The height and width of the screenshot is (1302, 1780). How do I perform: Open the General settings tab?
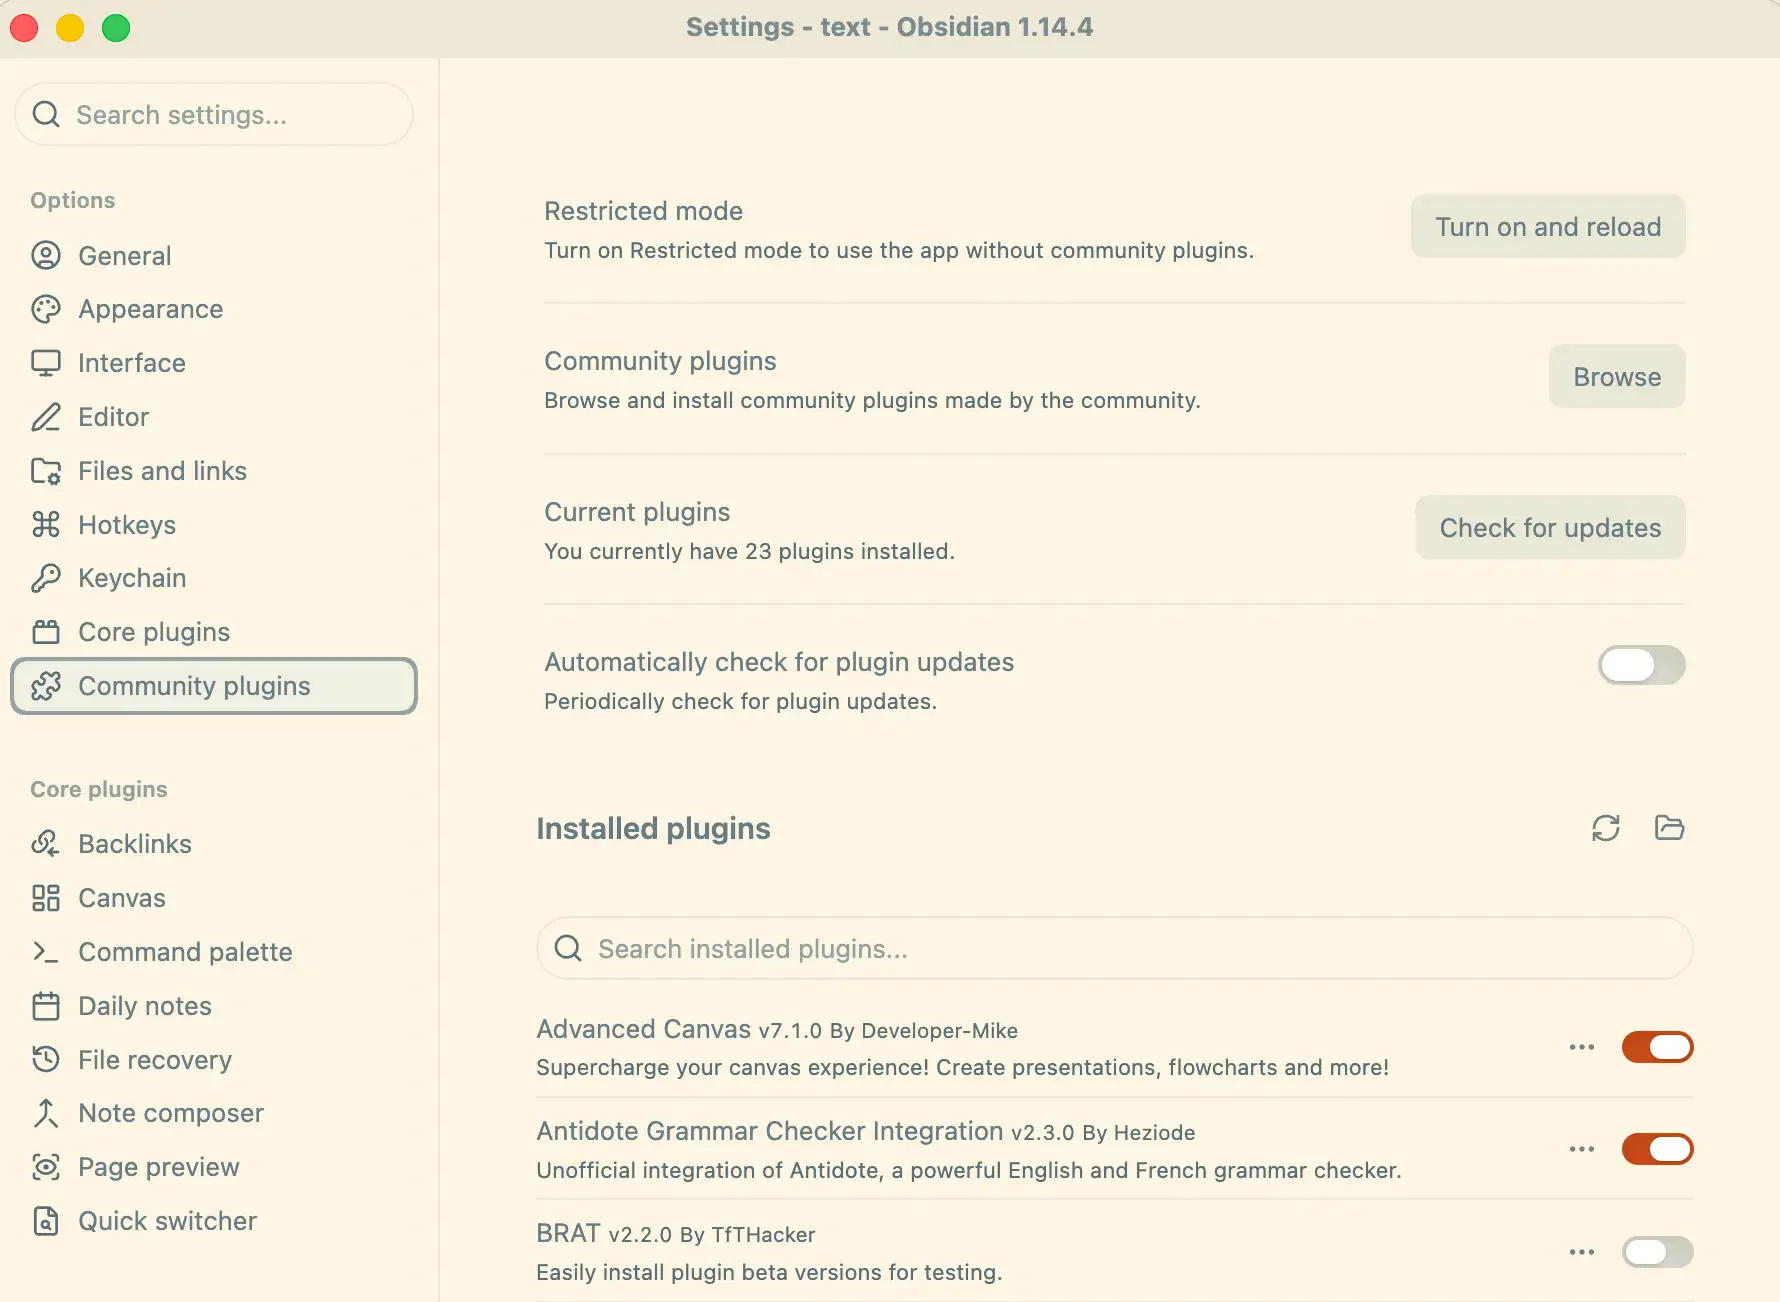coord(214,256)
